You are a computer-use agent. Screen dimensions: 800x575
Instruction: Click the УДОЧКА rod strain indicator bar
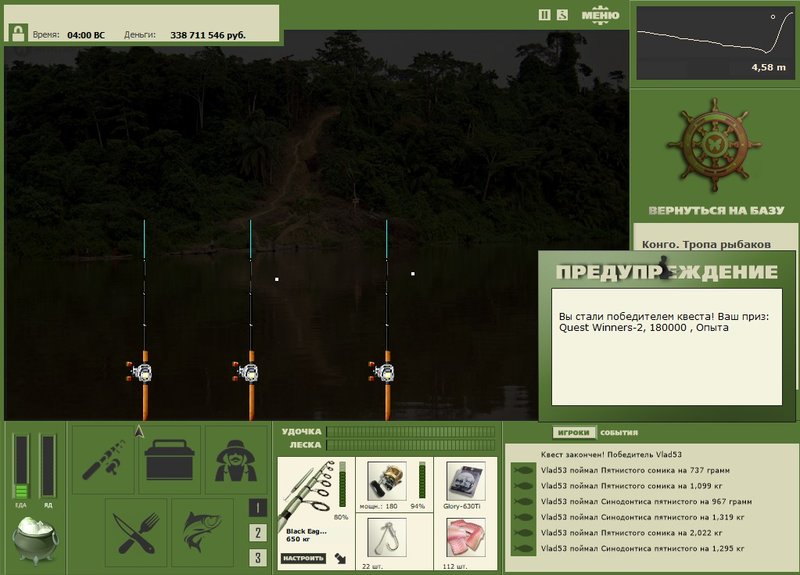coord(411,432)
